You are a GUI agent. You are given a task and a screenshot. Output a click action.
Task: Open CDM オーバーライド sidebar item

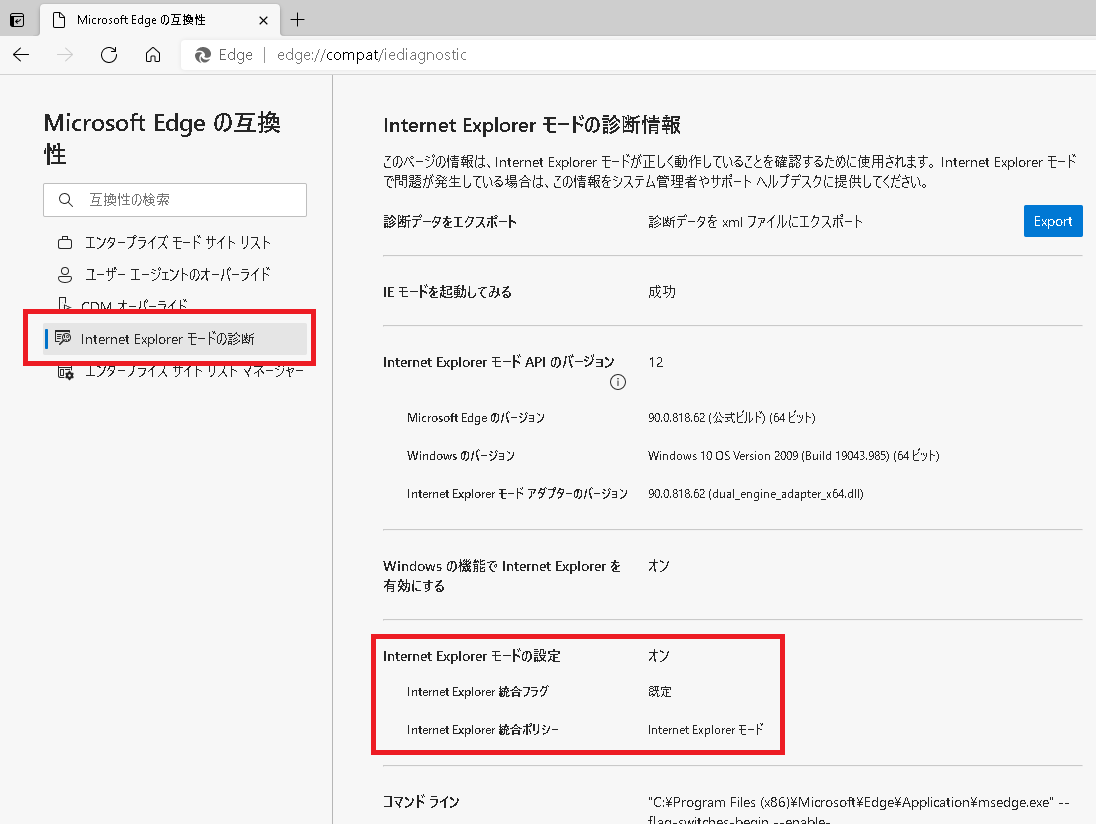(133, 306)
